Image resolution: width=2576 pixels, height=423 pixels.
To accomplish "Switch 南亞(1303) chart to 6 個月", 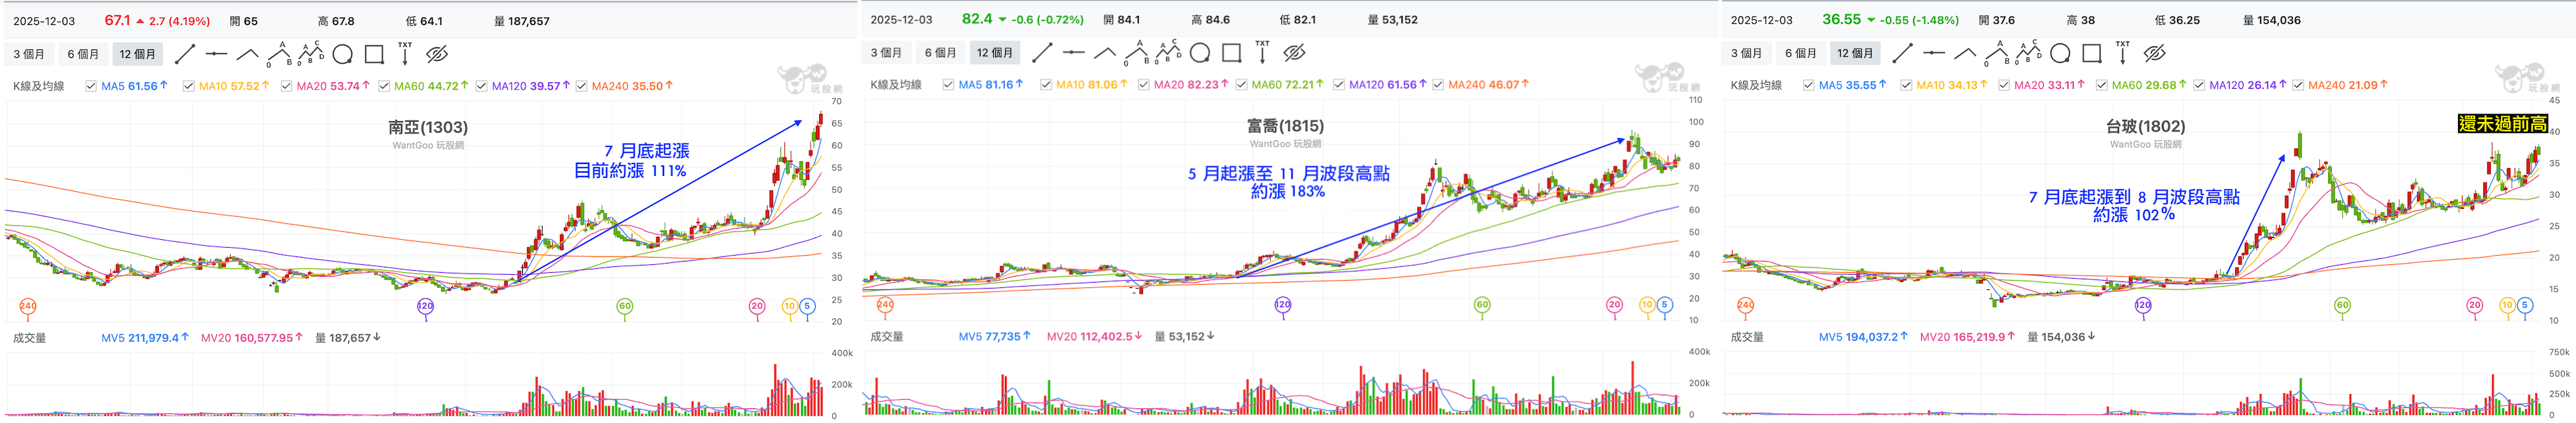I will (x=83, y=54).
